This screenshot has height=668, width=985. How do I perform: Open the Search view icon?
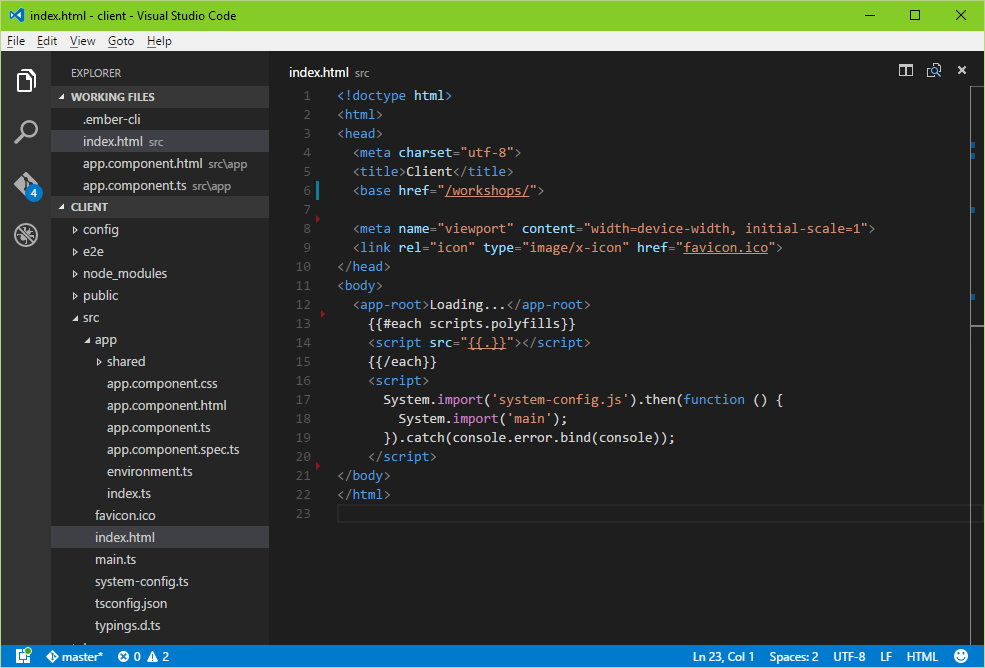[26, 132]
